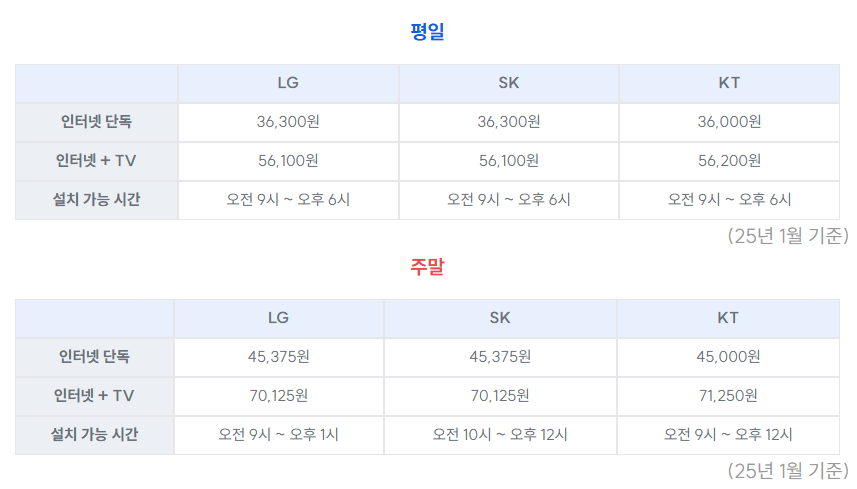Image resolution: width=857 pixels, height=489 pixels.
Task: Click (25년 1월 기준) note under weekday table
Action: (x=788, y=236)
